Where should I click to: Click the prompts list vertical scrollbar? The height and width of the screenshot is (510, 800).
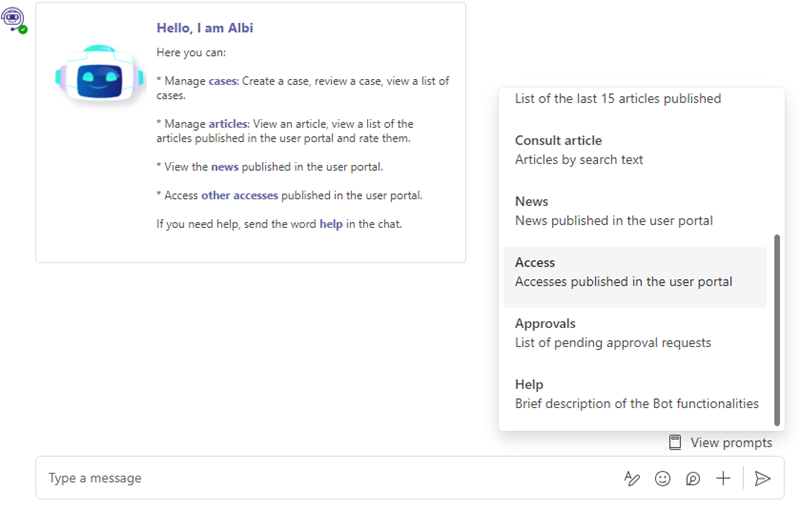coord(777,329)
